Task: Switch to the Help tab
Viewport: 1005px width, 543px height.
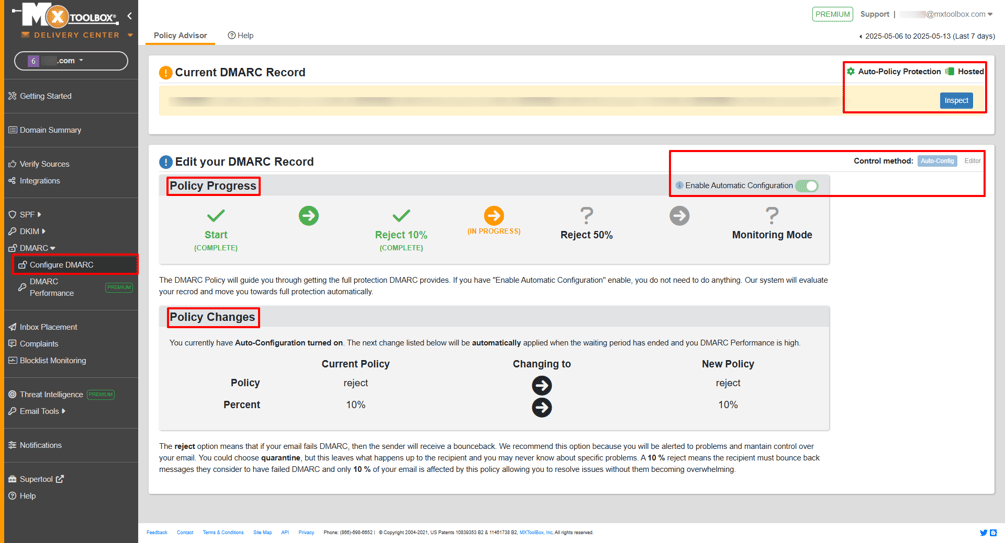Action: pyautogui.click(x=241, y=36)
